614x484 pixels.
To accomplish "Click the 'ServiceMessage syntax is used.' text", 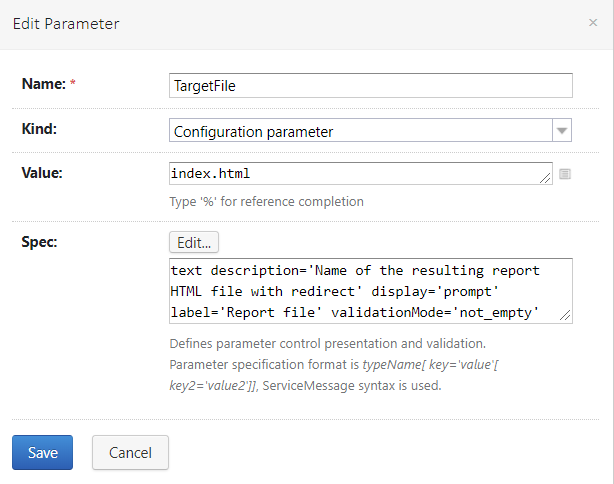I will click(x=352, y=386).
